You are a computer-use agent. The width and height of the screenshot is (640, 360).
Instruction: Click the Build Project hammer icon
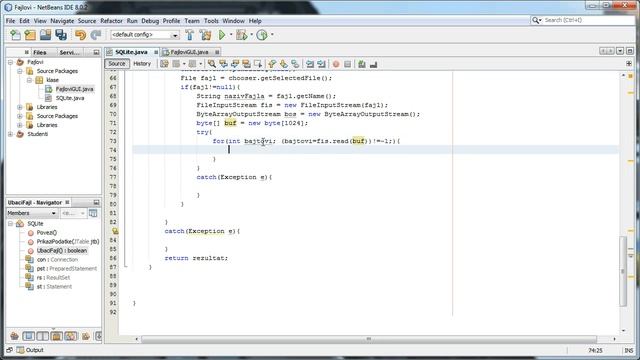(x=189, y=35)
